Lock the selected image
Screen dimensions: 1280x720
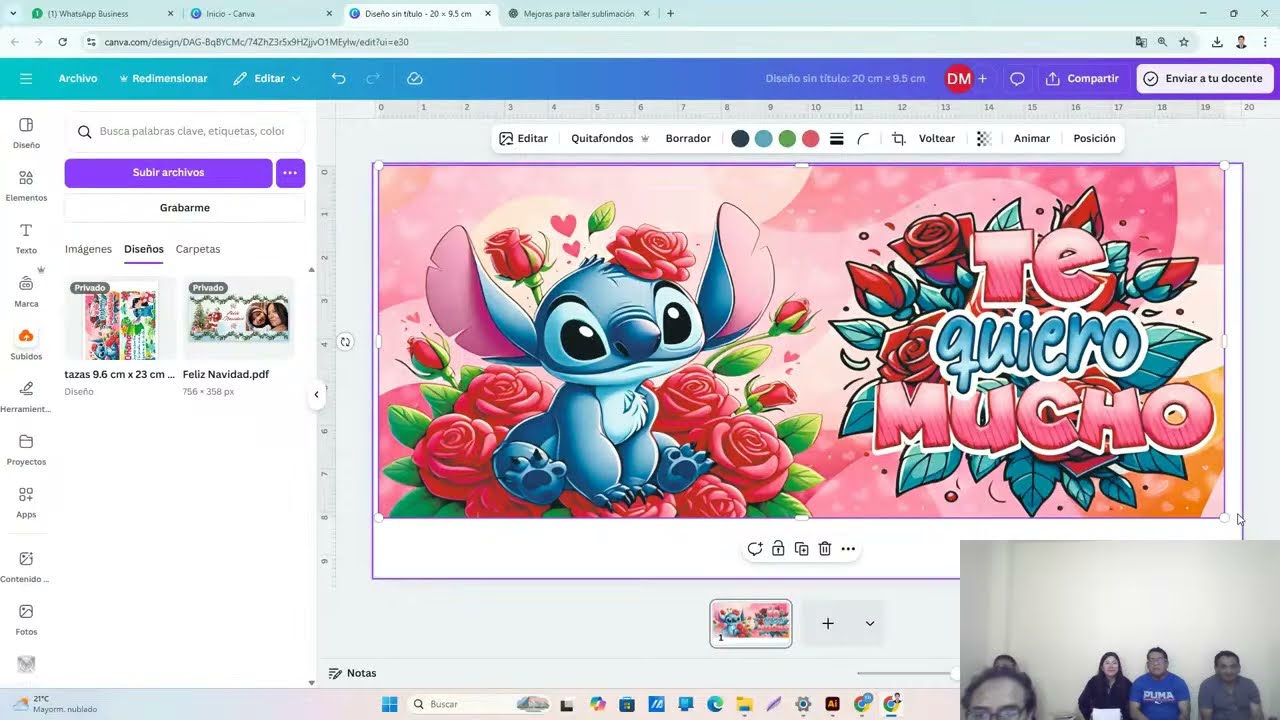[x=778, y=549]
